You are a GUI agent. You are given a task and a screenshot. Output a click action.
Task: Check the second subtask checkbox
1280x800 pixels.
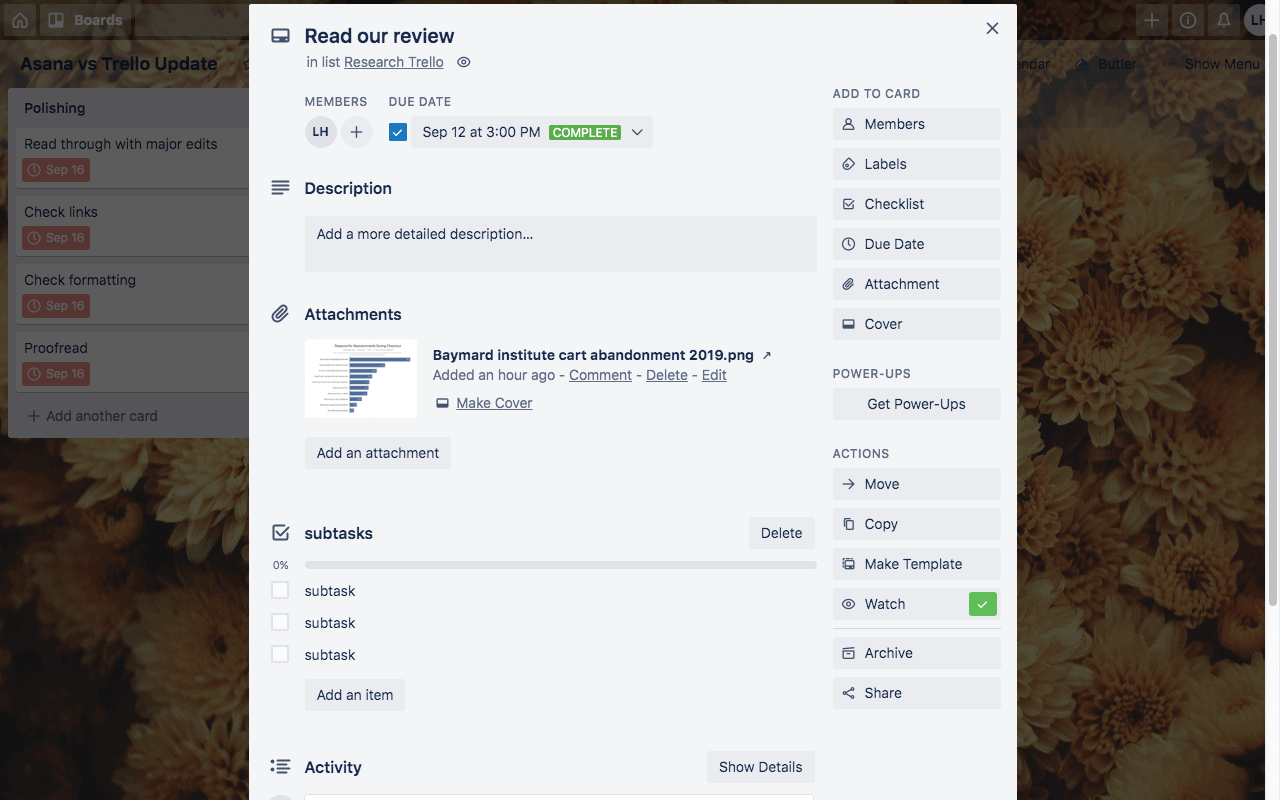280,622
